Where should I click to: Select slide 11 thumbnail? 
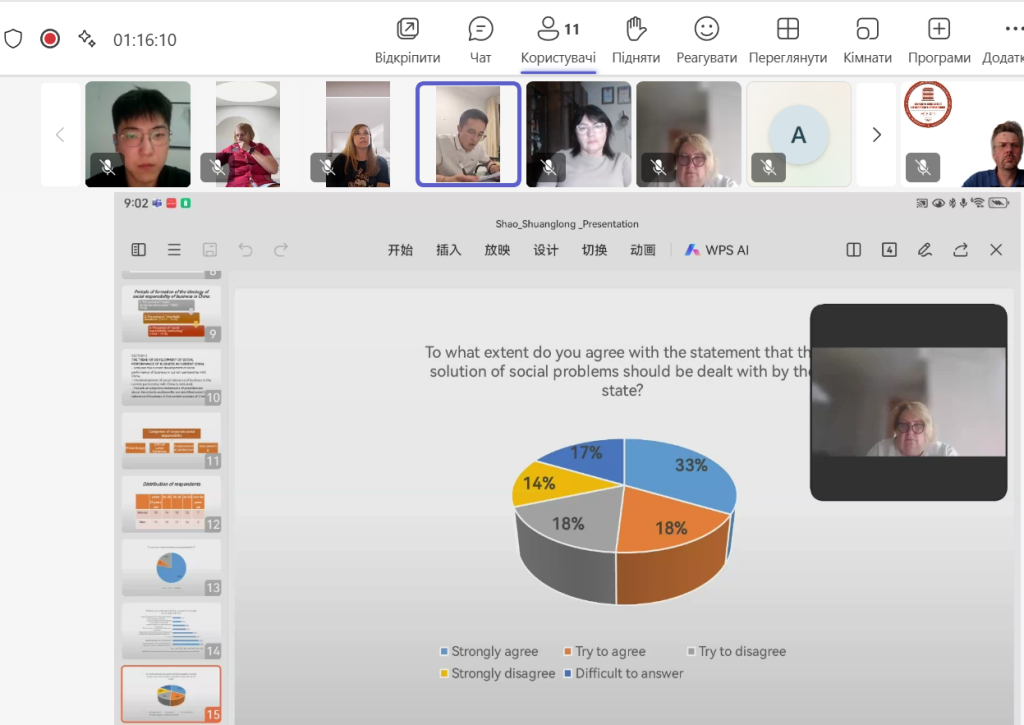click(x=171, y=441)
